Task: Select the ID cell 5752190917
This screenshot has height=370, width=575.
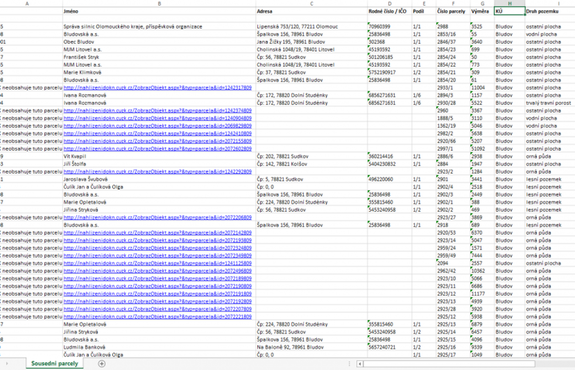Action: pos(389,73)
